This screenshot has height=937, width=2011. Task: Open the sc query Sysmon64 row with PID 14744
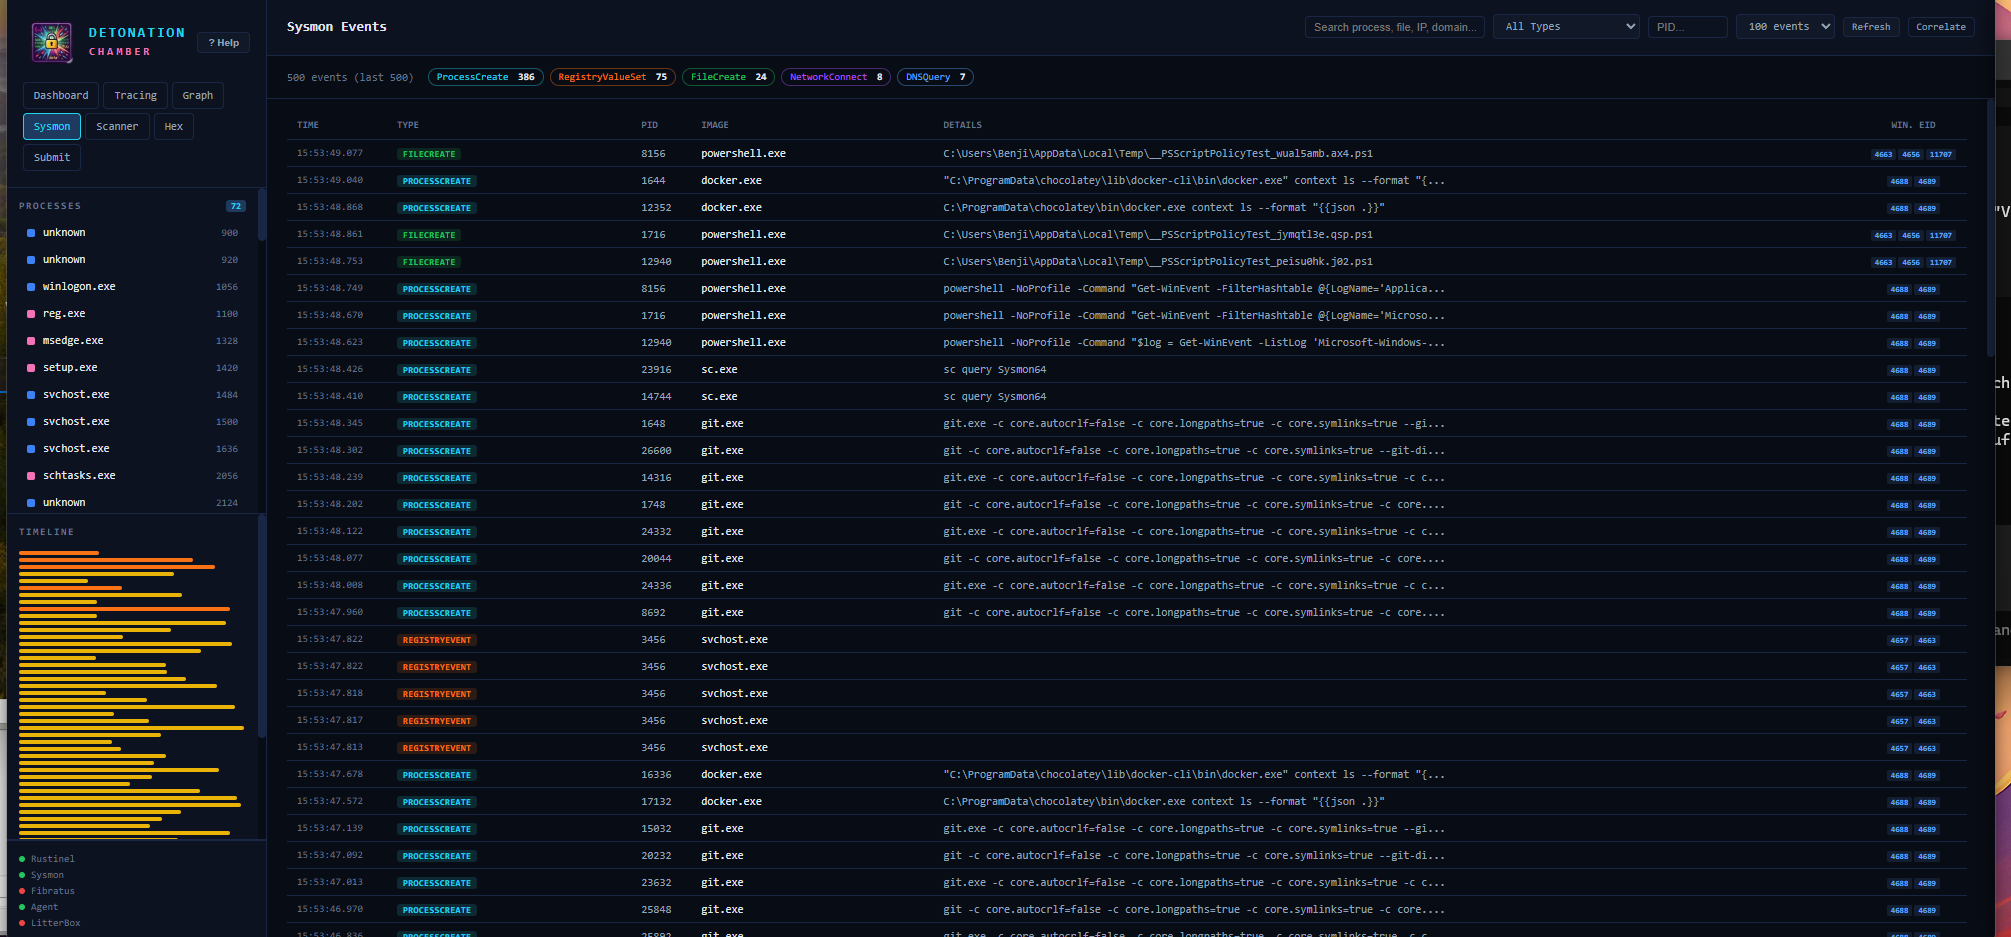[1127, 397]
